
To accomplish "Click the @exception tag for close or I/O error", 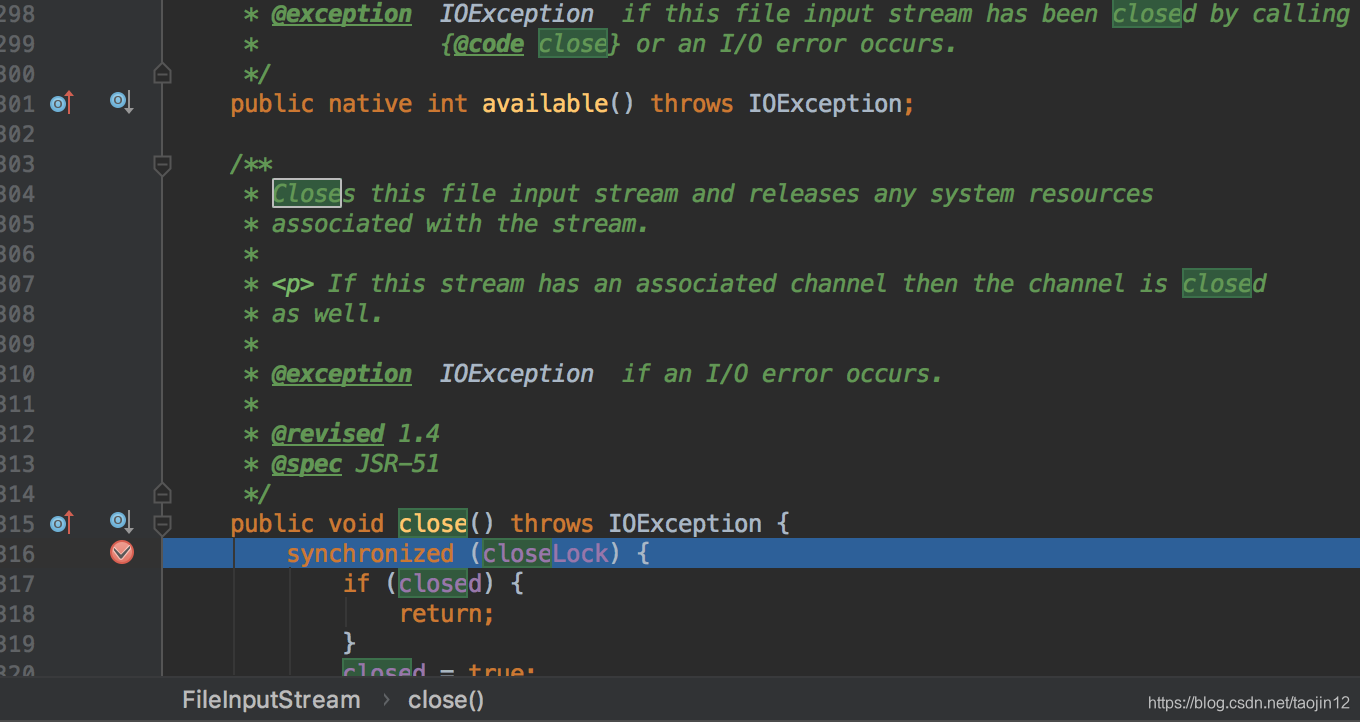I will [x=341, y=14].
